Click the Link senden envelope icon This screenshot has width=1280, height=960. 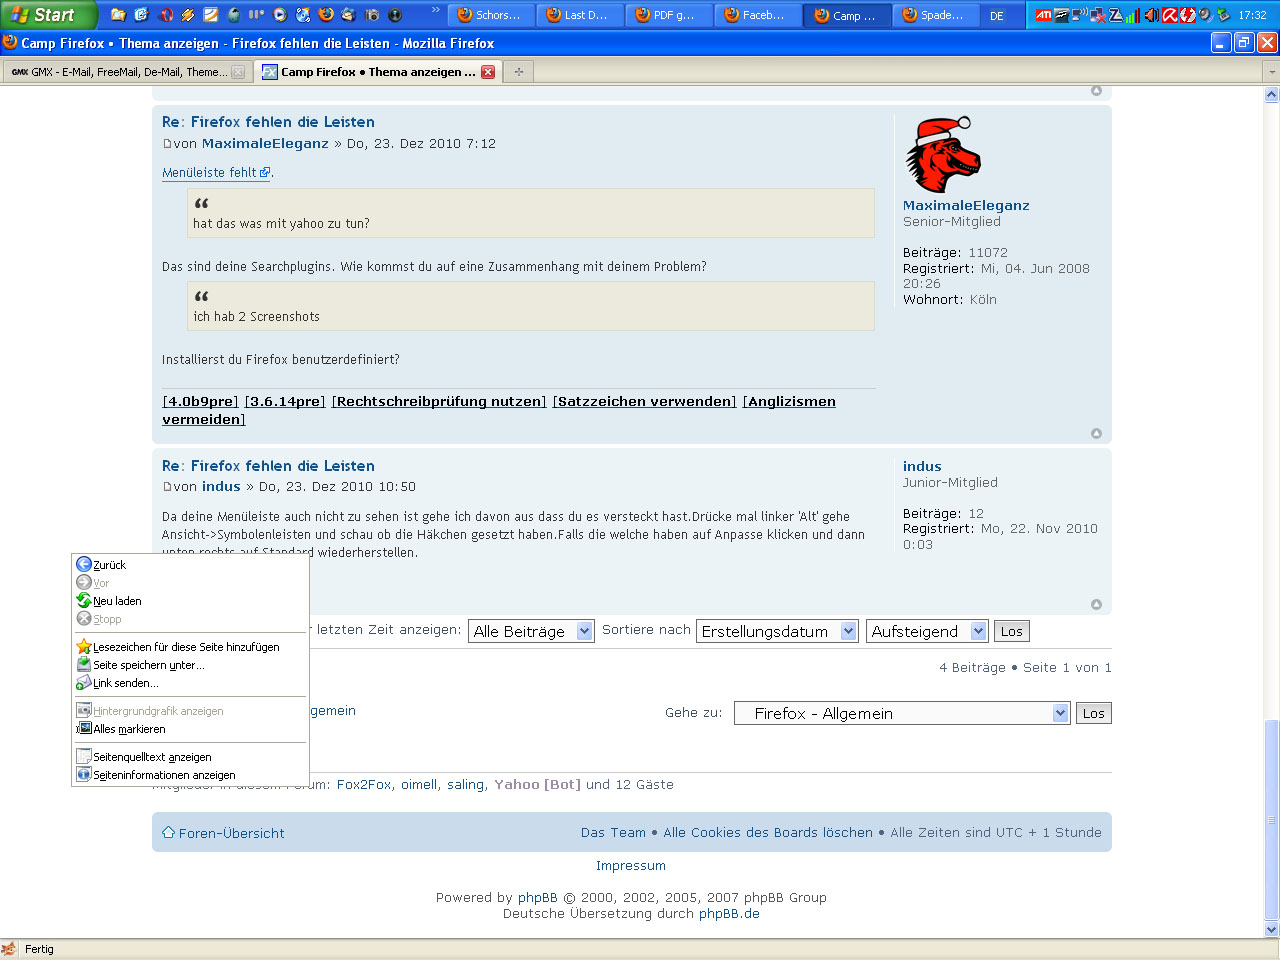(84, 683)
